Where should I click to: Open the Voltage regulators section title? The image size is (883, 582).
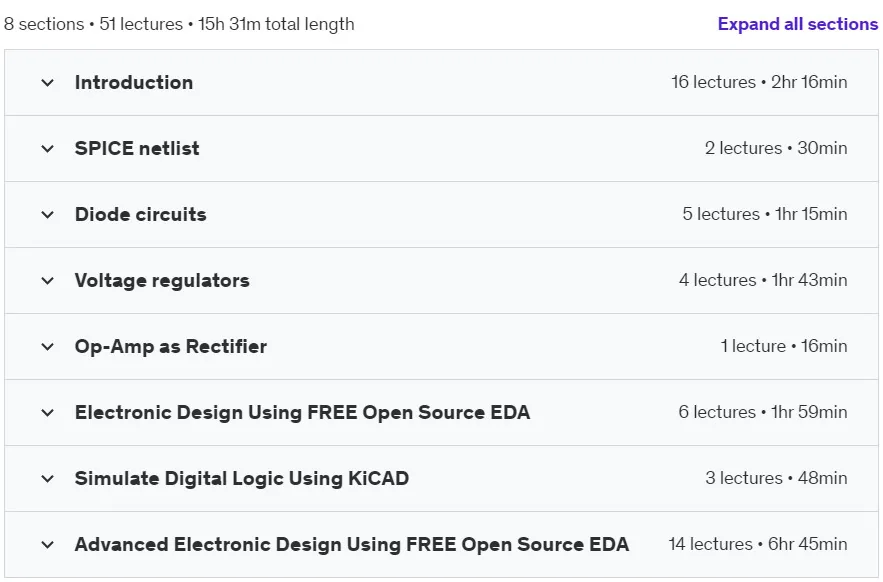[x=162, y=281]
